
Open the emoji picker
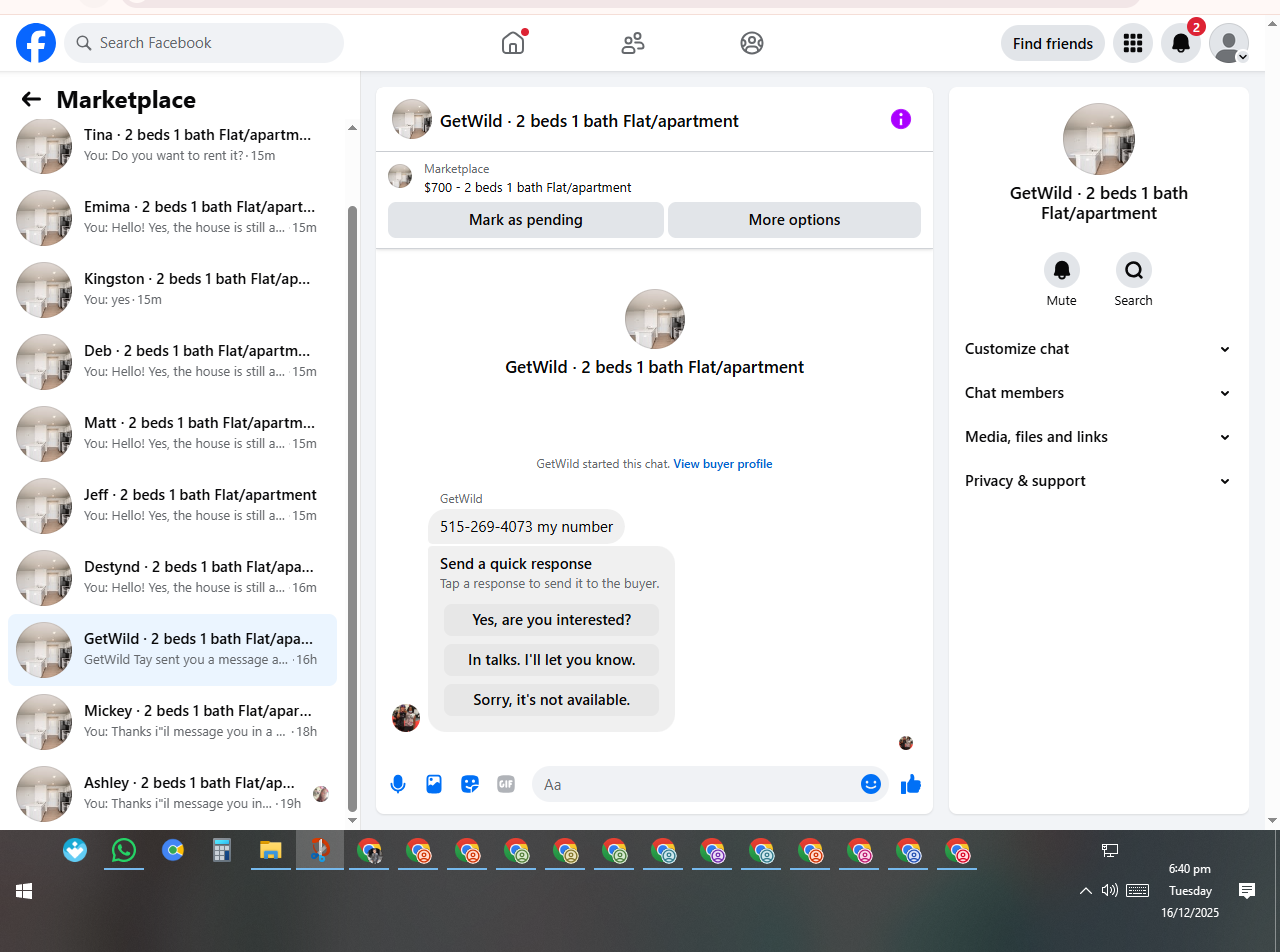[871, 784]
